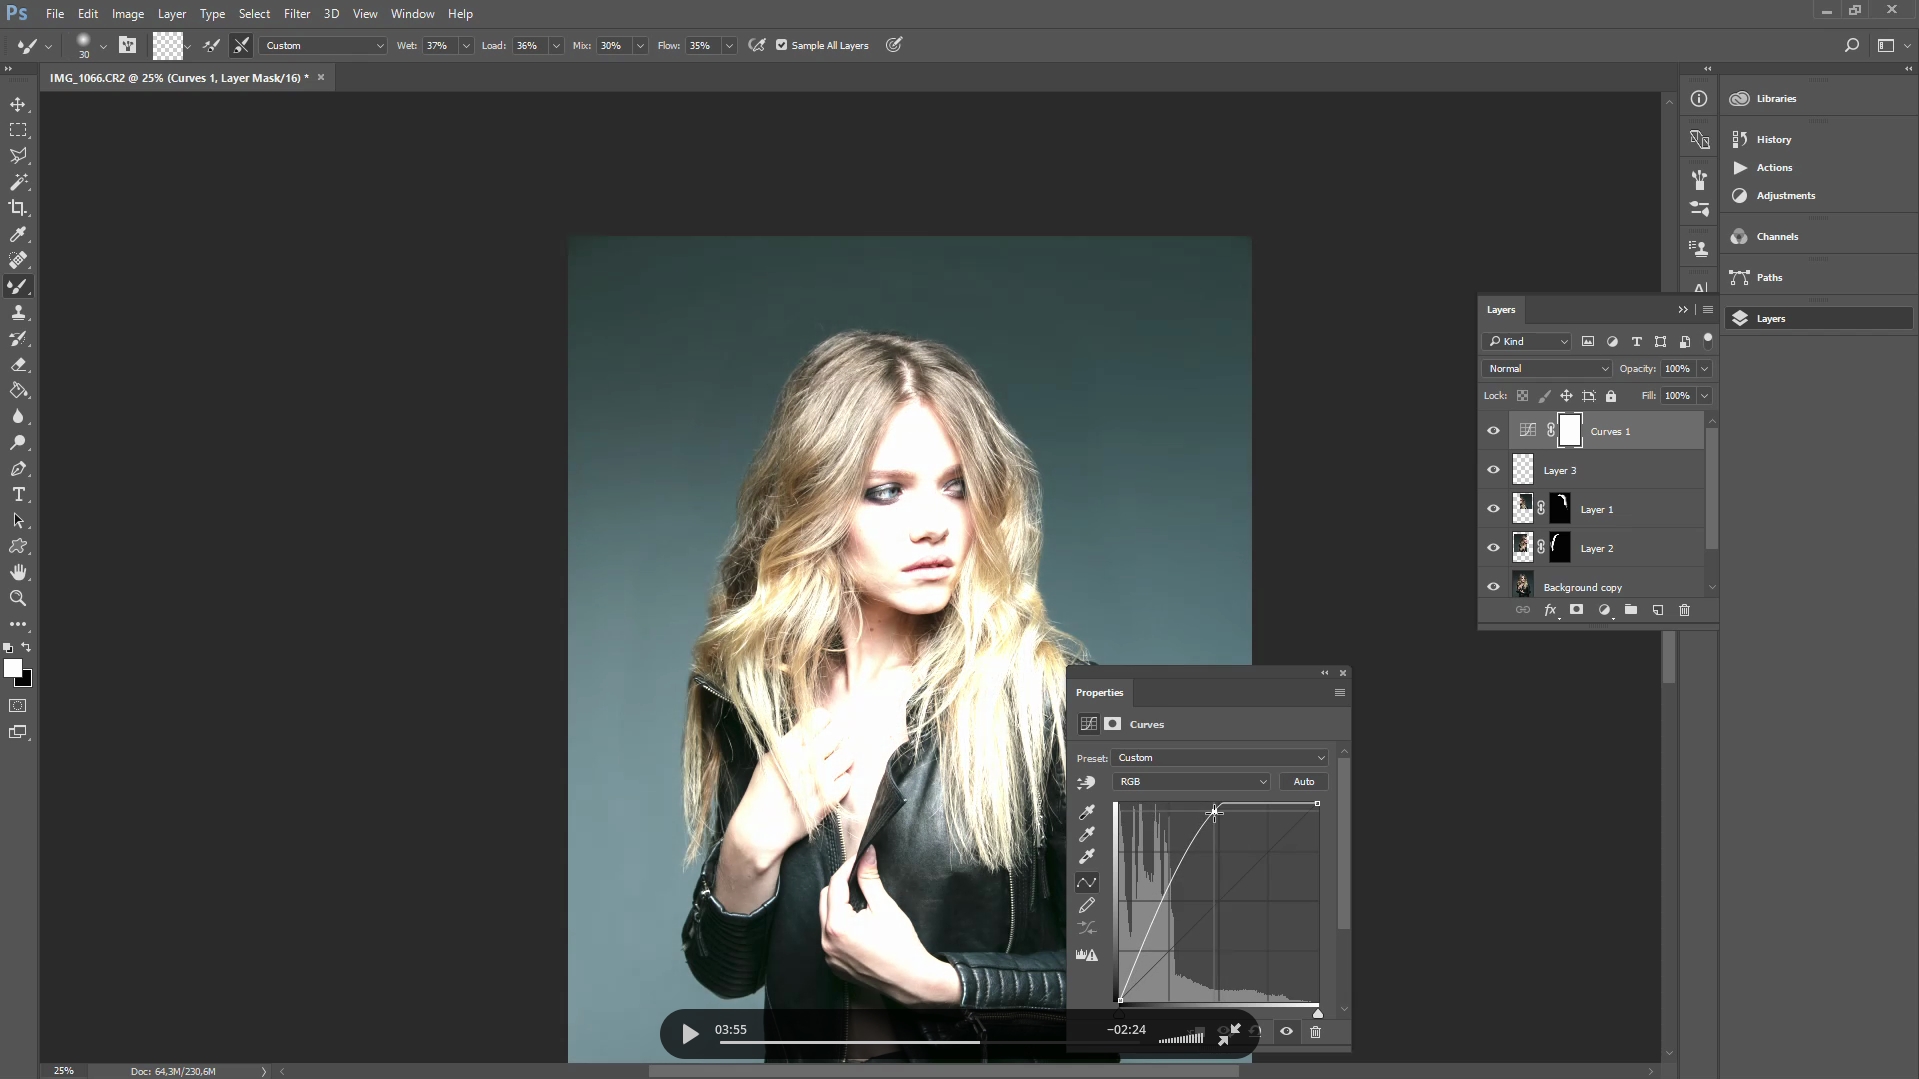Choose the curve pencil draw tool
Viewport: 1919px width, 1079px height.
click(x=1087, y=905)
